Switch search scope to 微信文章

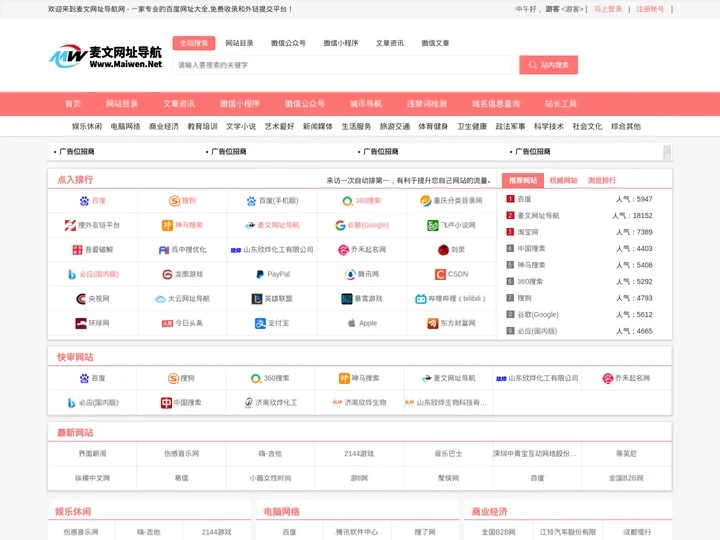(435, 43)
